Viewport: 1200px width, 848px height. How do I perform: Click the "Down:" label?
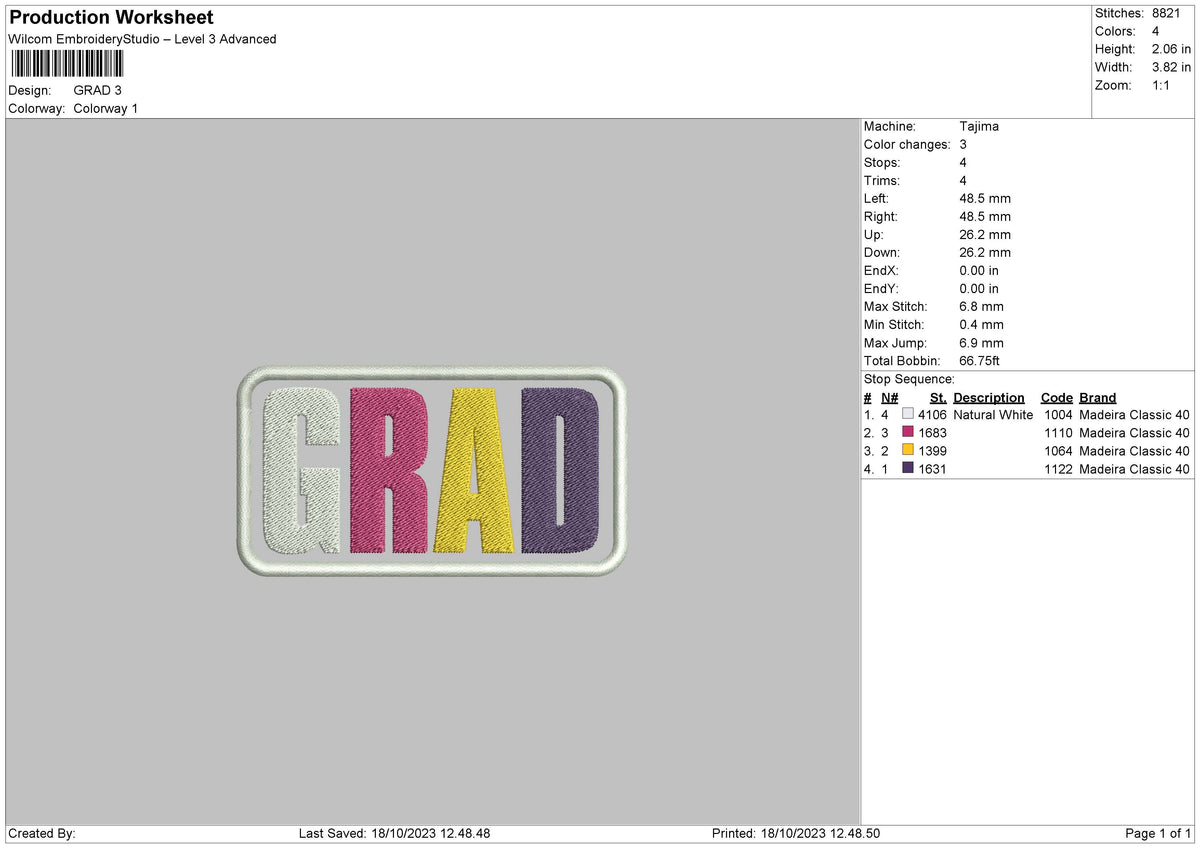tap(882, 252)
